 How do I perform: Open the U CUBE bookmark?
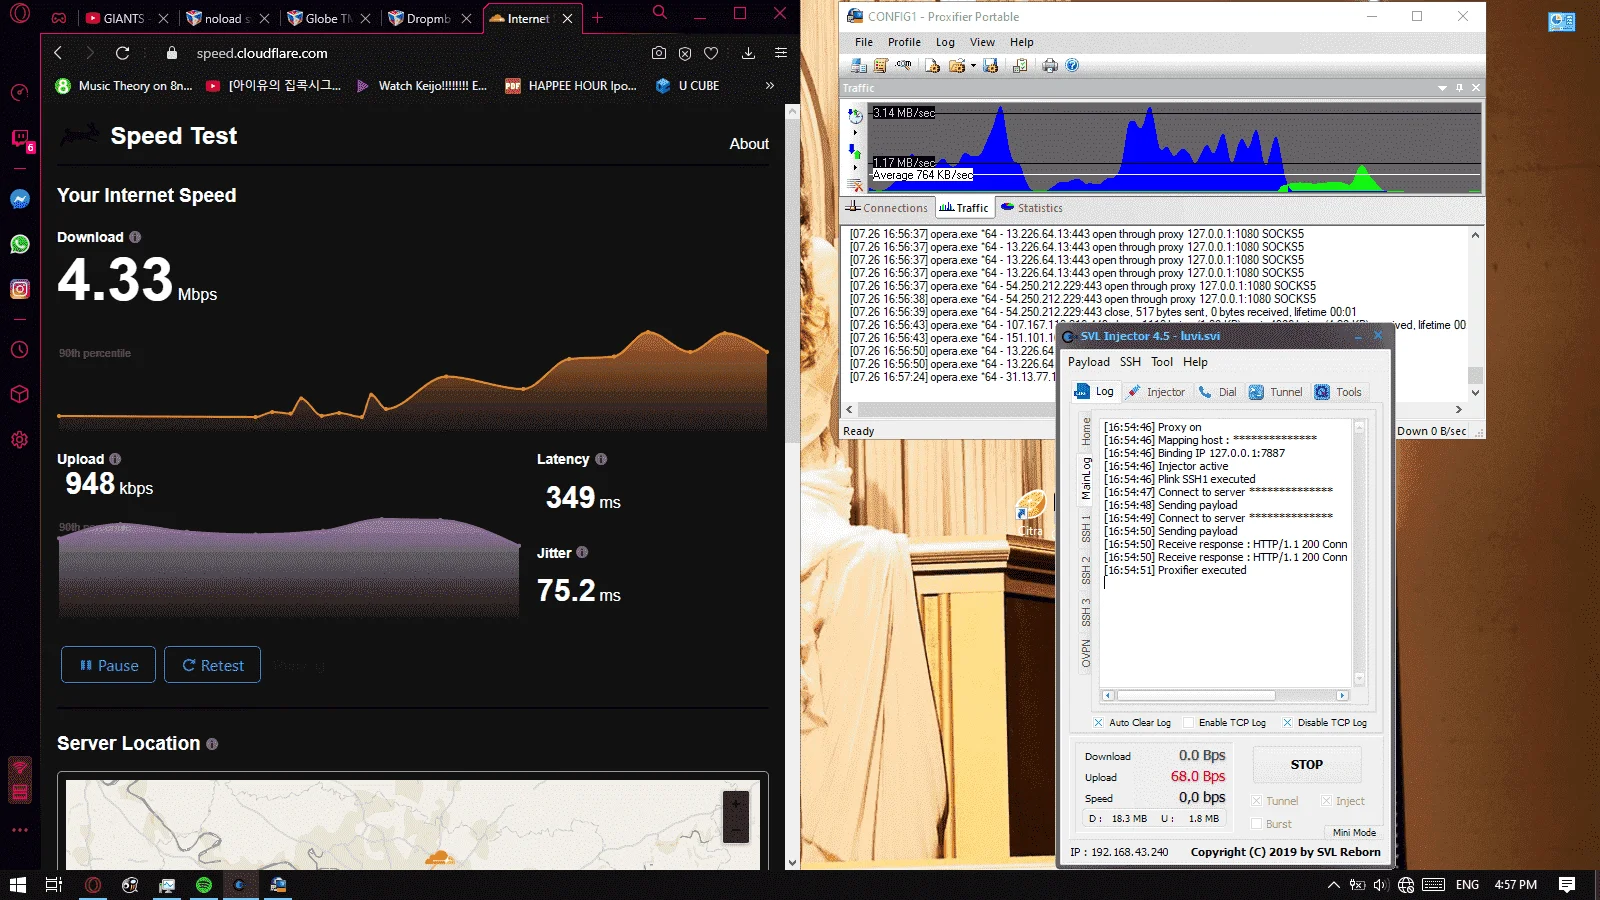[x=688, y=86]
